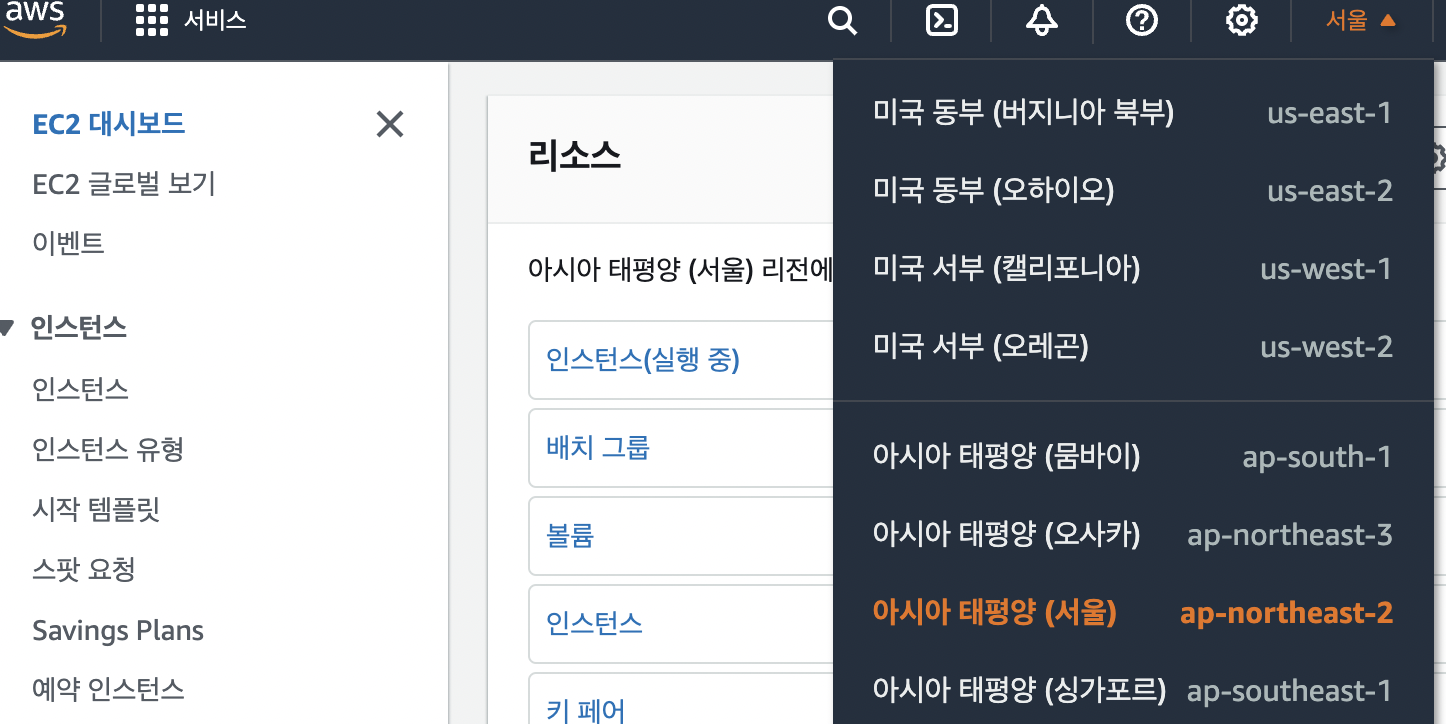Viewport: 1446px width, 724px height.
Task: Open the services grid icon
Action: pos(151,20)
